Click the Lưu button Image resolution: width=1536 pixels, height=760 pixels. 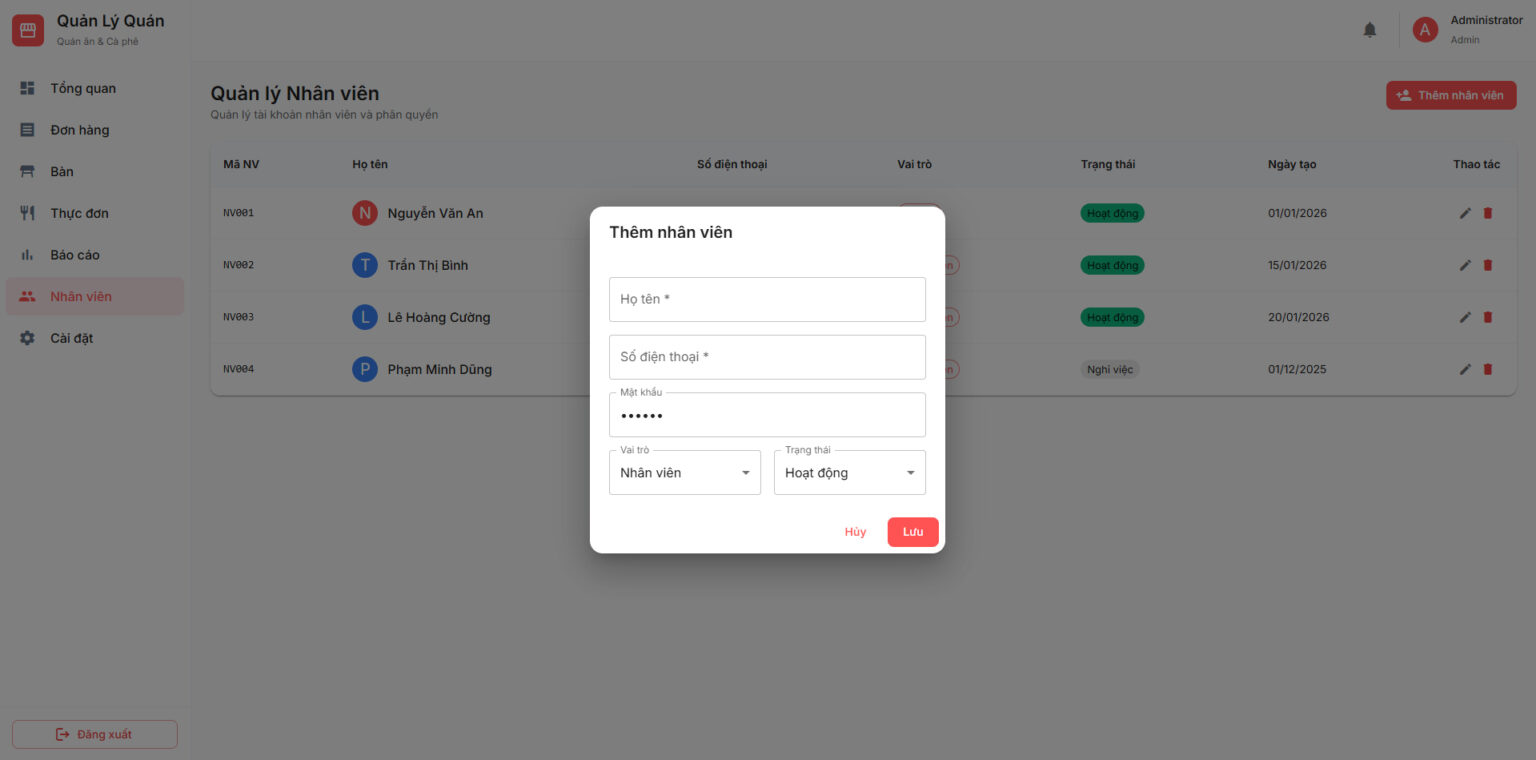[913, 532]
